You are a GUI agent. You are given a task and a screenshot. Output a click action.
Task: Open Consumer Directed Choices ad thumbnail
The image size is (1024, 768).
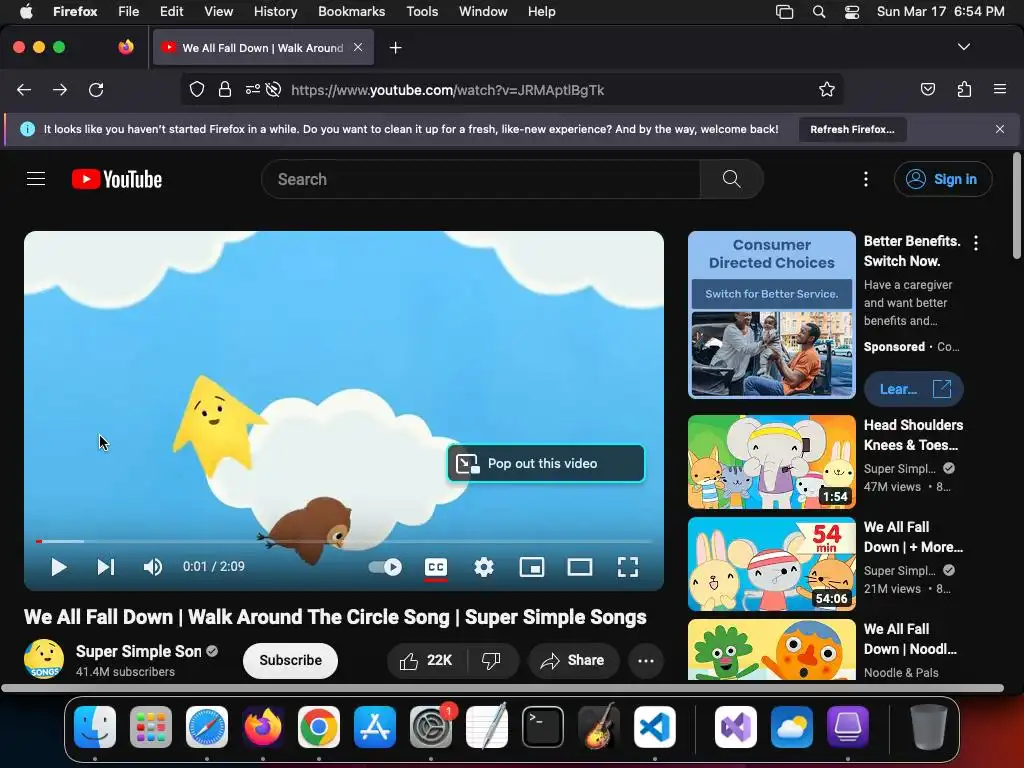tap(772, 315)
